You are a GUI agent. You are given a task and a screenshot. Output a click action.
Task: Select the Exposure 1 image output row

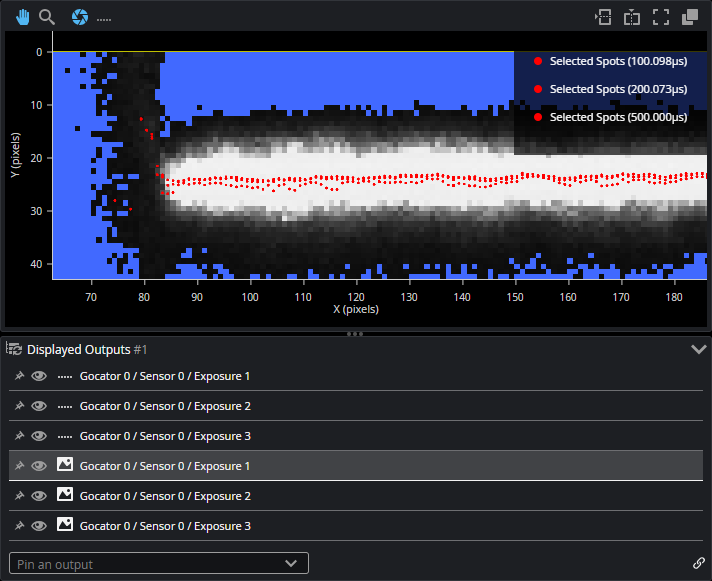(165, 466)
